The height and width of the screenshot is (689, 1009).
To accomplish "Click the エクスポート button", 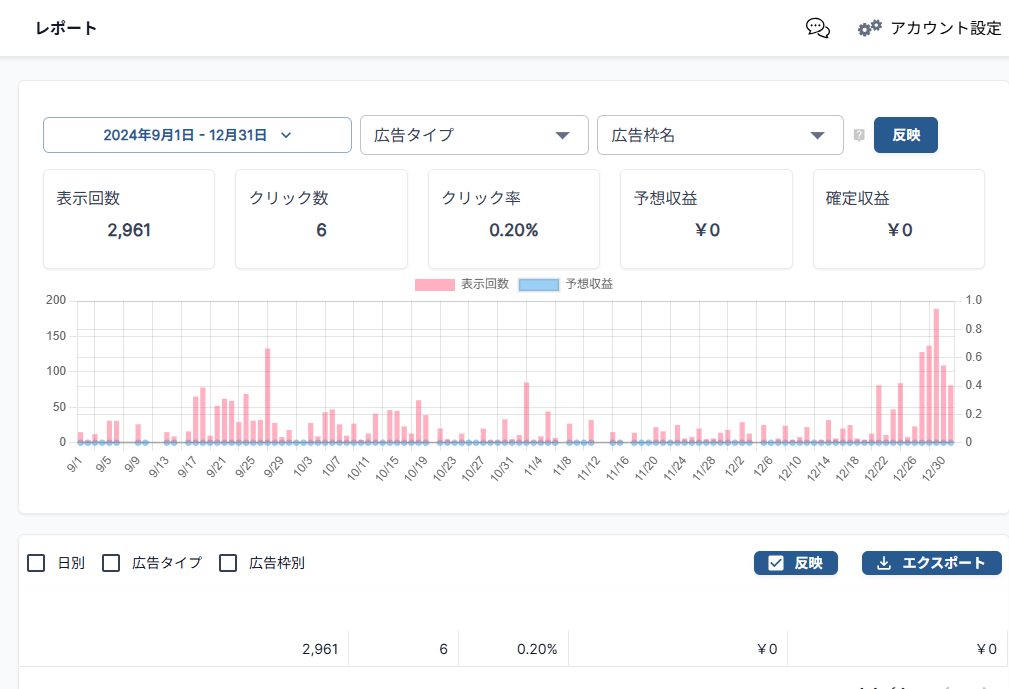I will tap(931, 563).
